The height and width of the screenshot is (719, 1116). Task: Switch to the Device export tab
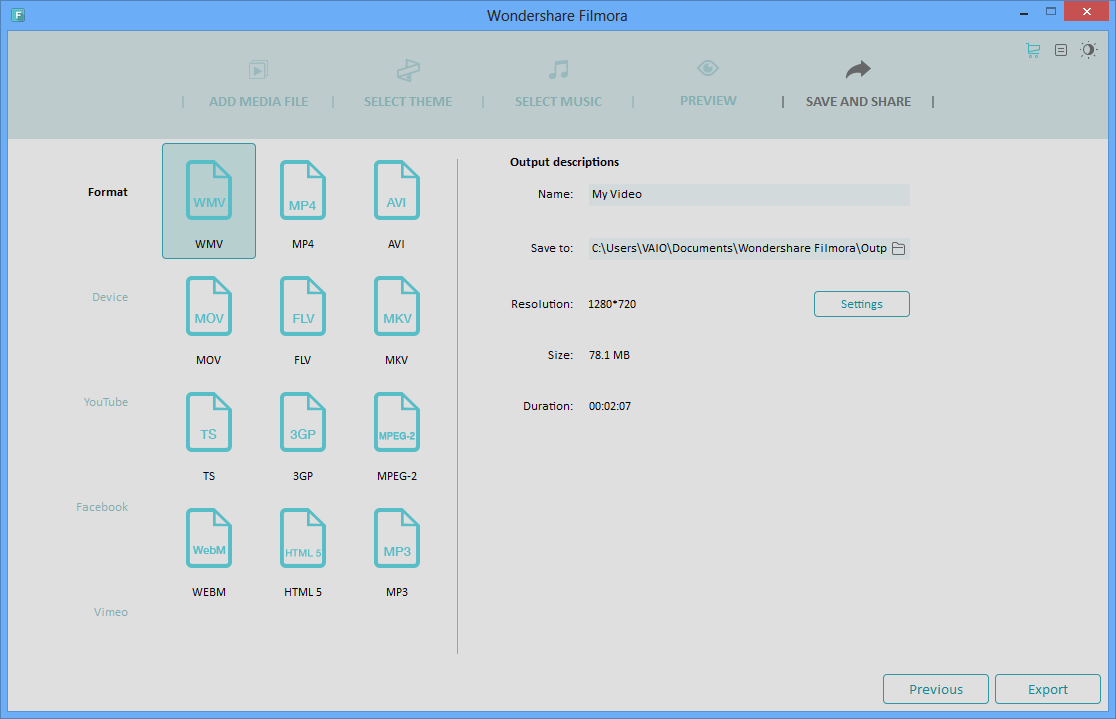(x=109, y=296)
